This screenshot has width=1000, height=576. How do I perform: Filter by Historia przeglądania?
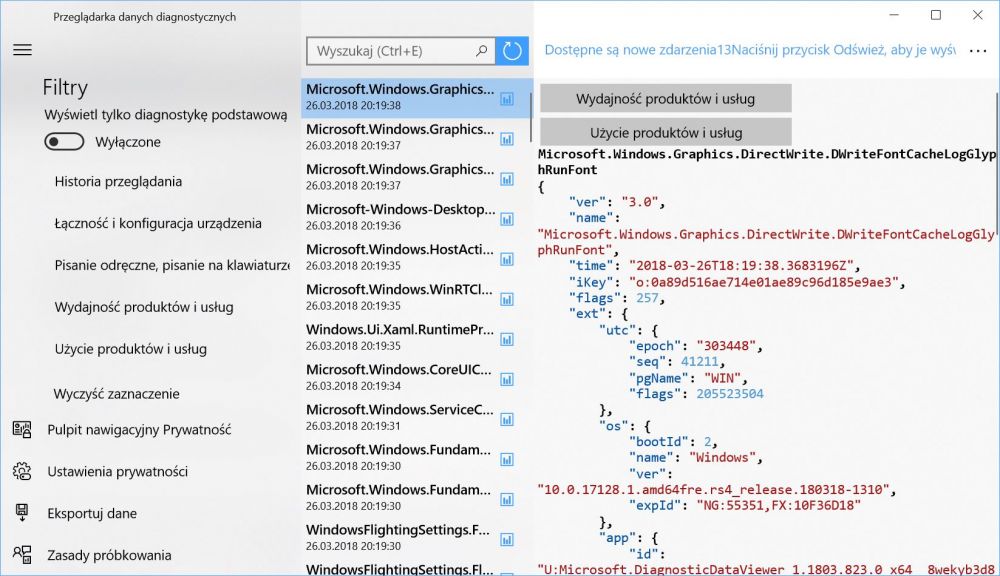(x=118, y=181)
